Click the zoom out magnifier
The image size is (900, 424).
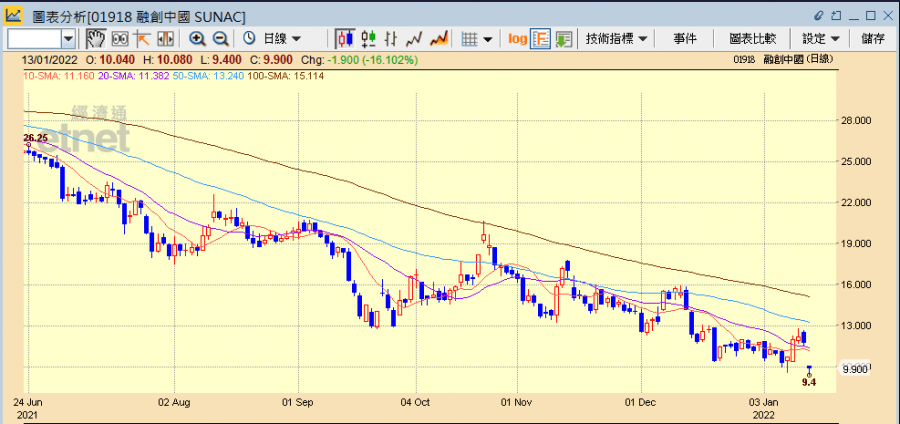[x=220, y=38]
